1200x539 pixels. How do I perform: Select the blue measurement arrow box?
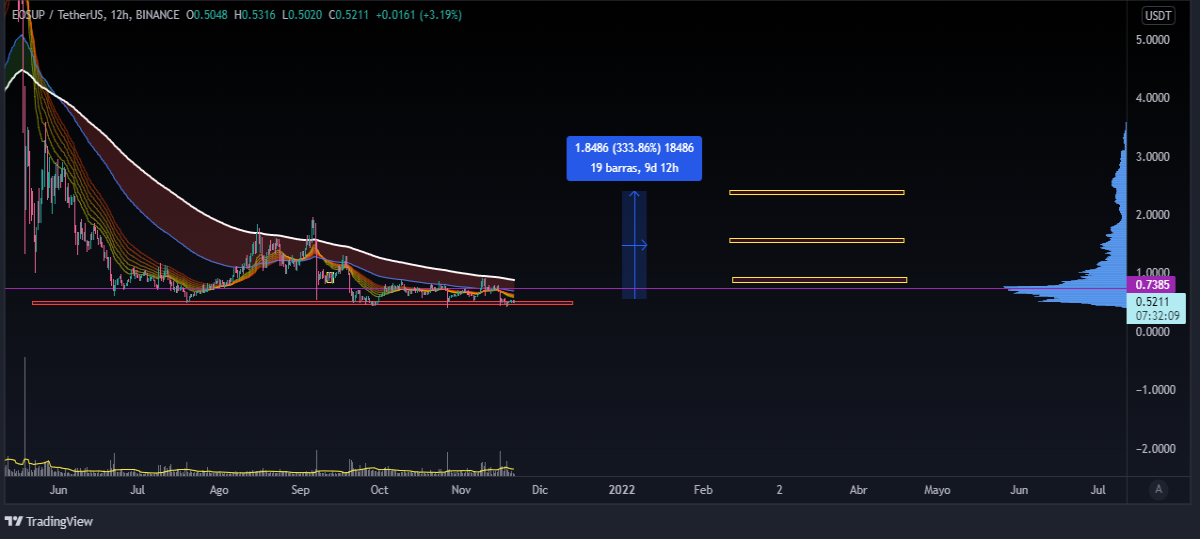coord(635,245)
